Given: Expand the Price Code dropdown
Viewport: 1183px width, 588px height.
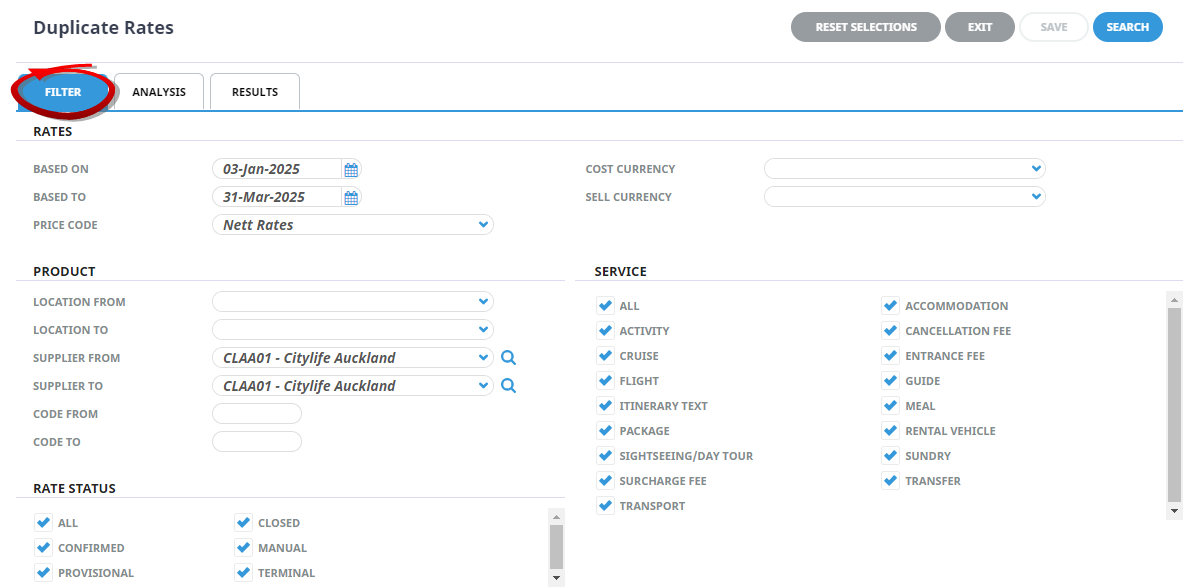Looking at the screenshot, I should [x=483, y=225].
